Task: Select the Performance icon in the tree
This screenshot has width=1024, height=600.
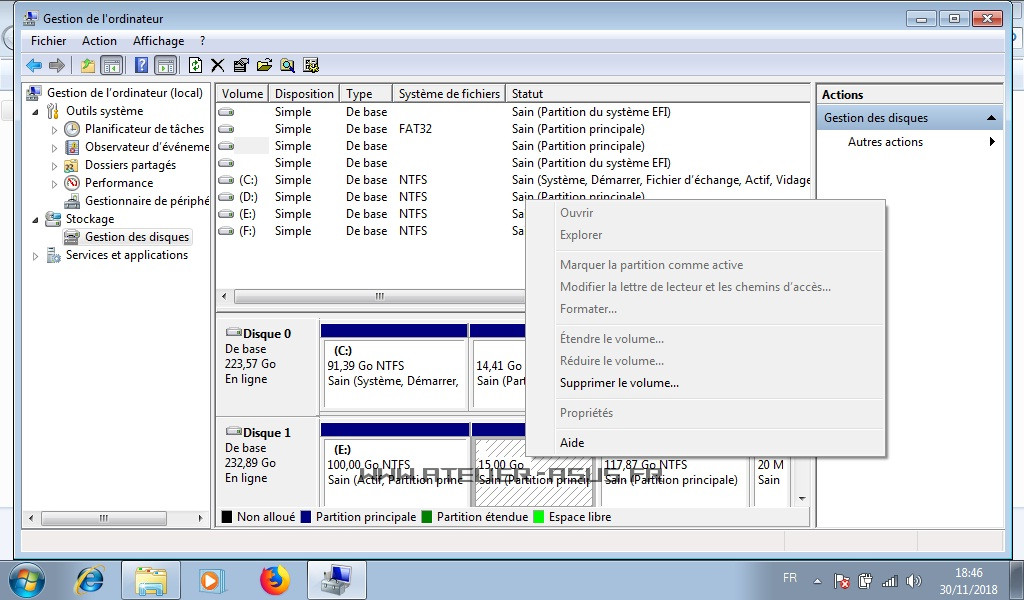Action: click(x=72, y=183)
